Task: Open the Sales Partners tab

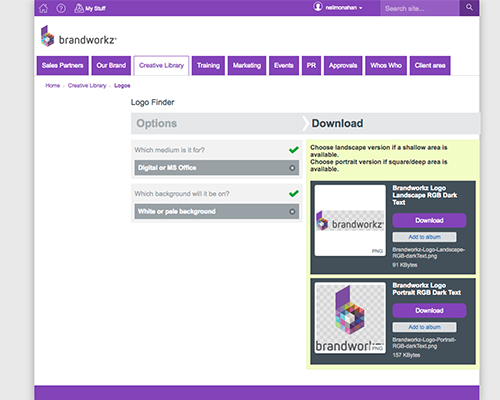Action: [x=63, y=65]
